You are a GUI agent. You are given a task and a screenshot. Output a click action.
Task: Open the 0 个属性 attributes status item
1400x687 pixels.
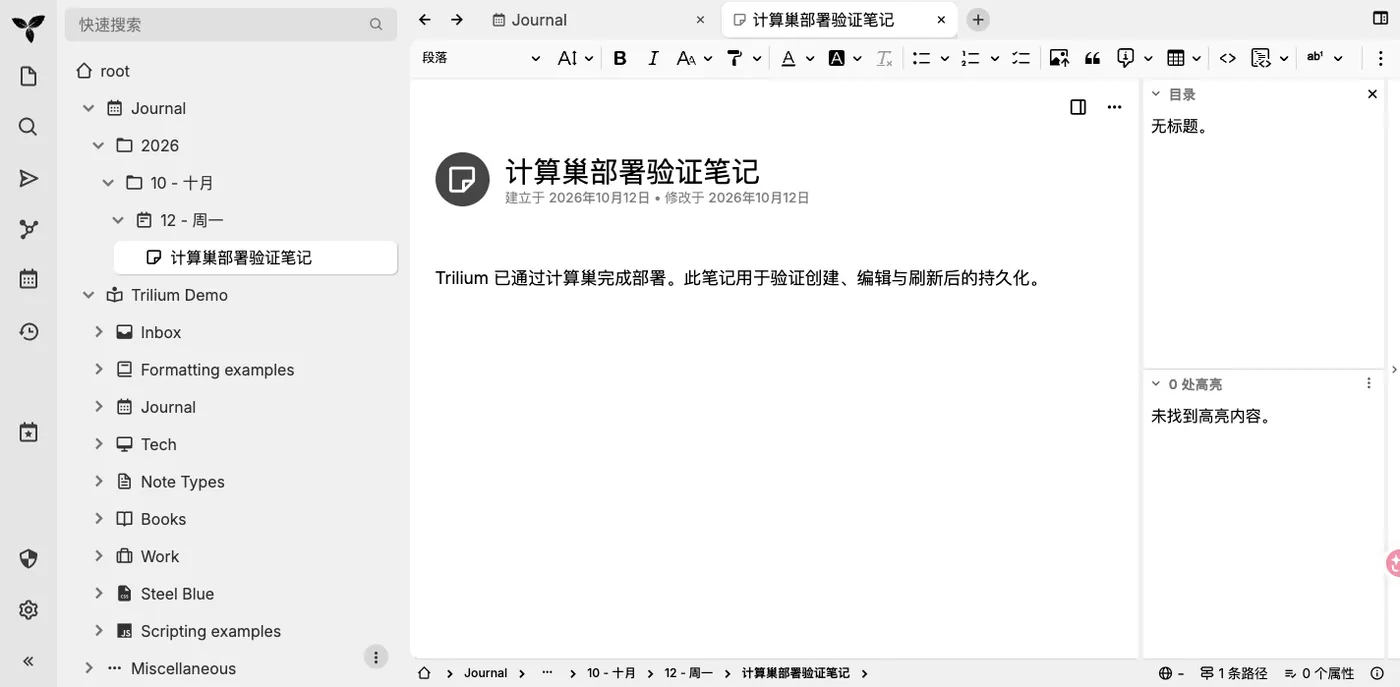click(1319, 673)
